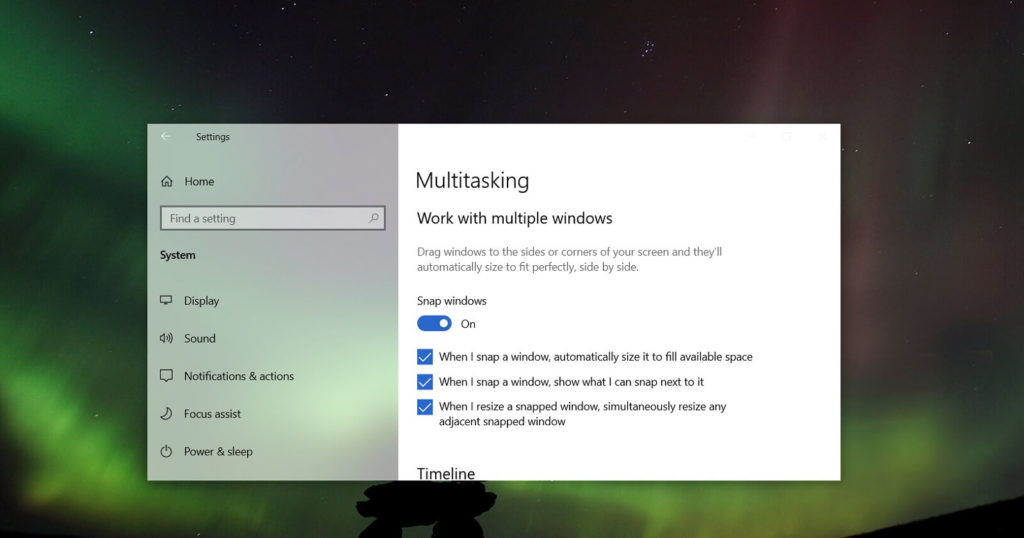The image size is (1024, 538).
Task: Uncheck simultaneously resize adjacent snapped window
Action: pos(425,407)
